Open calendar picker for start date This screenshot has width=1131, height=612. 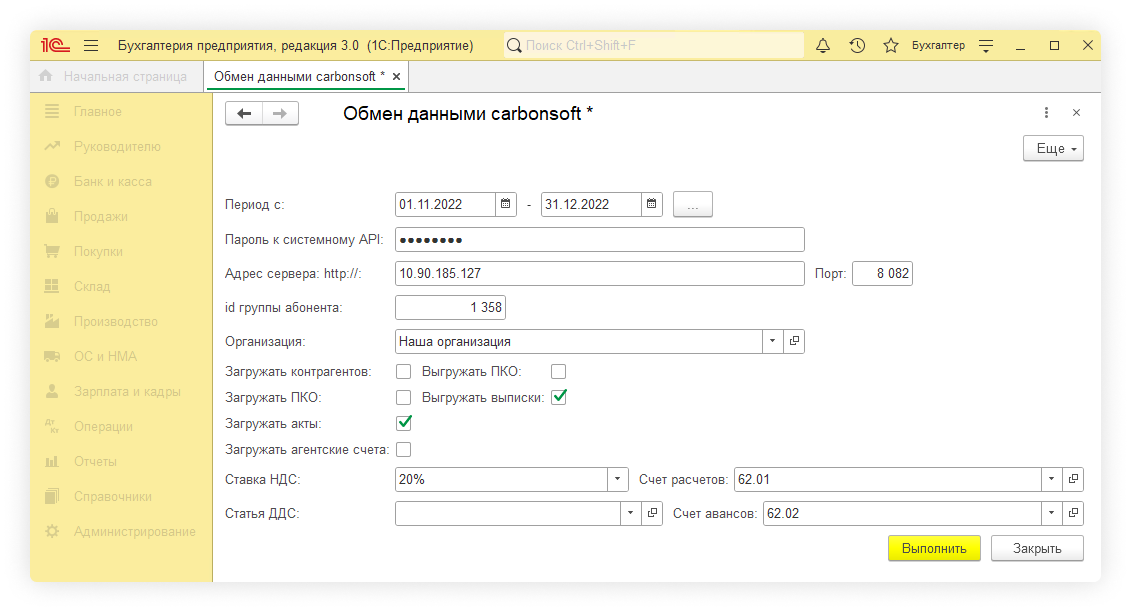tap(506, 204)
